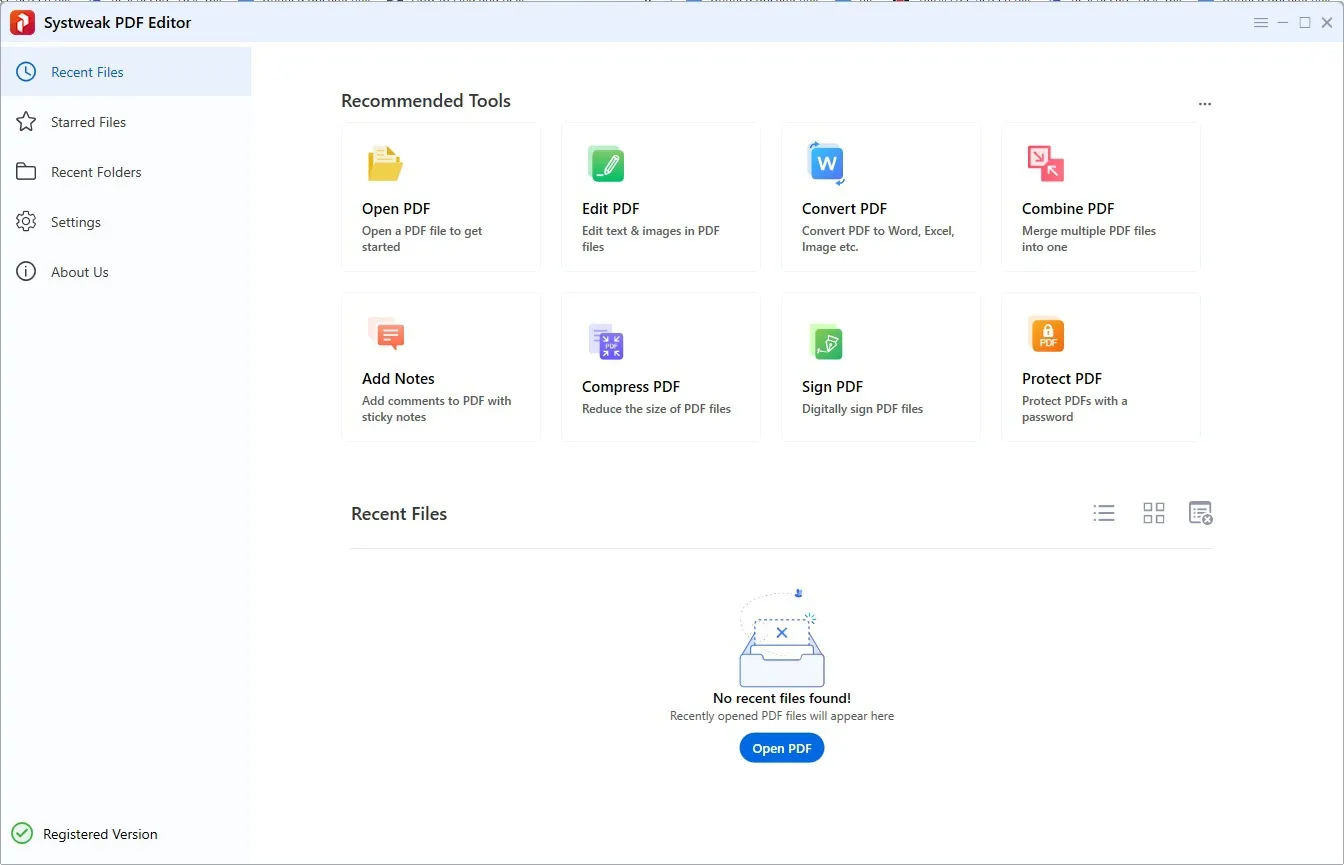Click the Protect PDF card title

point(1062,379)
